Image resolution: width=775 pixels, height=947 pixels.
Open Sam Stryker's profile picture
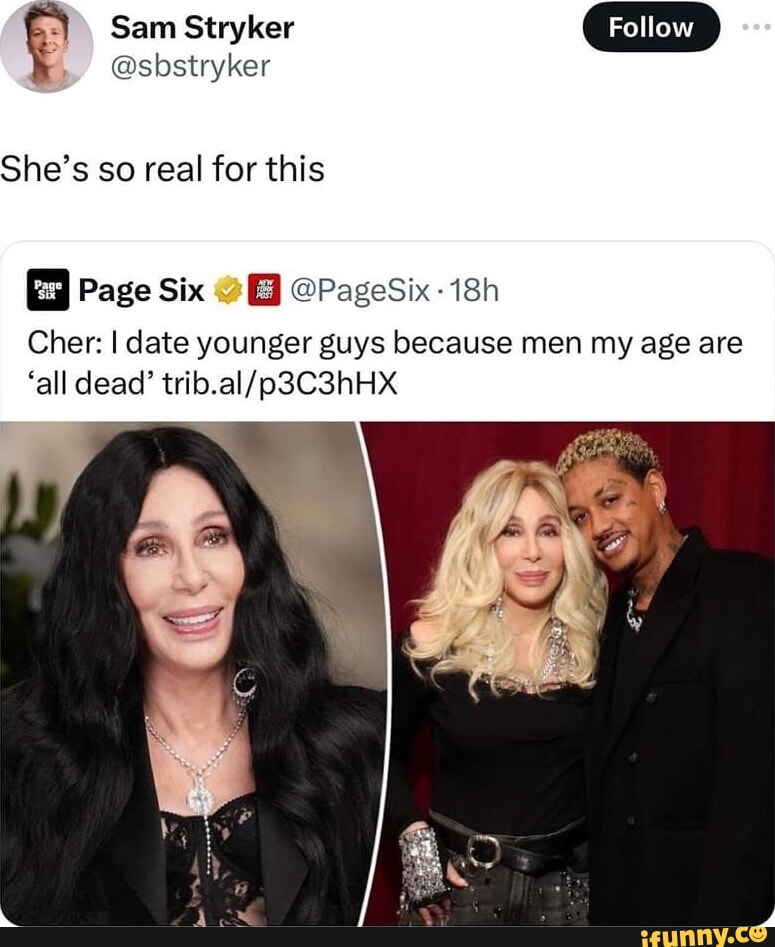click(46, 46)
